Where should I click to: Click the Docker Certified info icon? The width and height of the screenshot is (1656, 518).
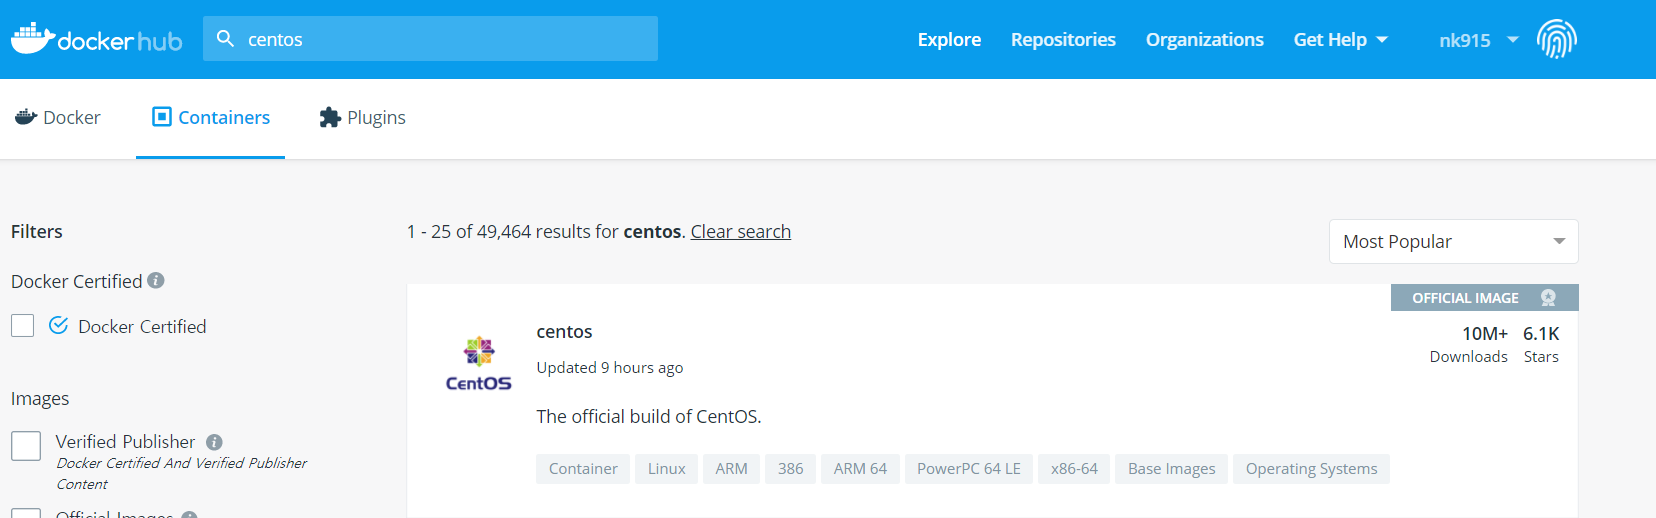(x=156, y=281)
